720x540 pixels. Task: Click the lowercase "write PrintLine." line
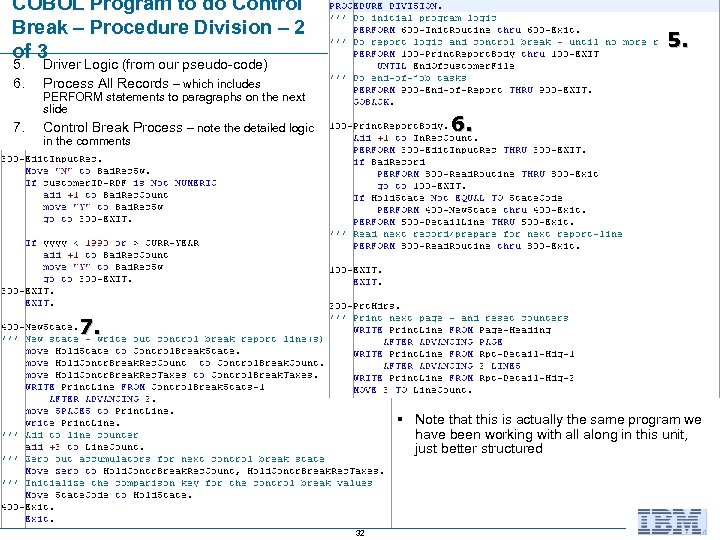tap(73, 423)
